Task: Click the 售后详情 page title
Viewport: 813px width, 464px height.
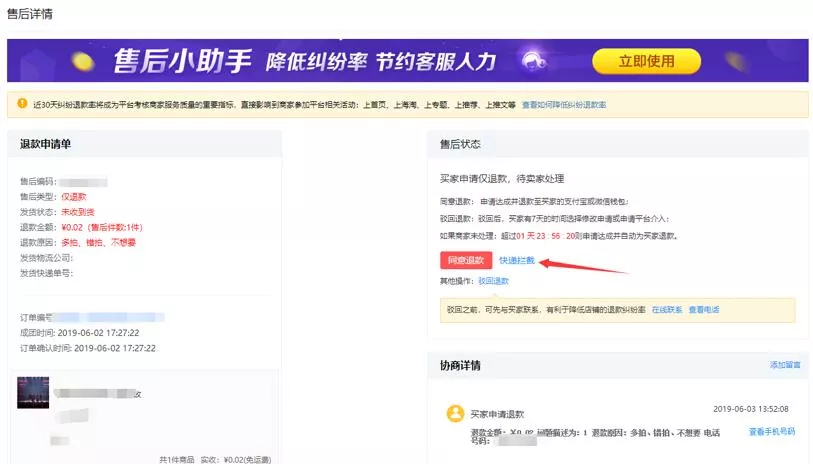Action: coord(30,14)
